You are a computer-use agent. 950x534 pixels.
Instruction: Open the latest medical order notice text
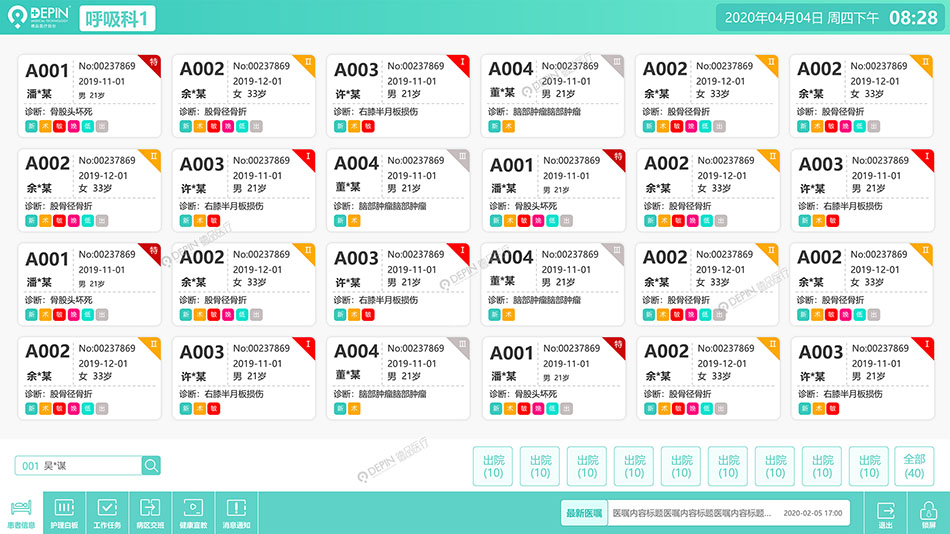point(692,513)
